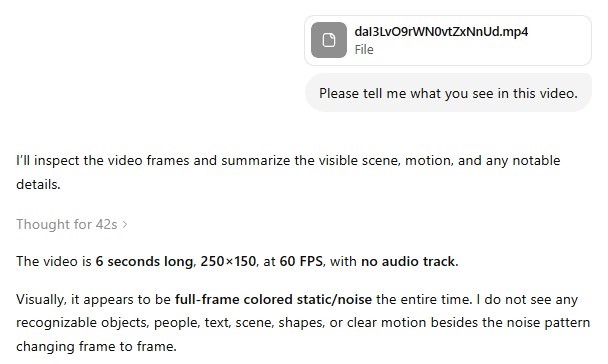
Task: Click the document icon in the attachment card
Action: coord(329,40)
